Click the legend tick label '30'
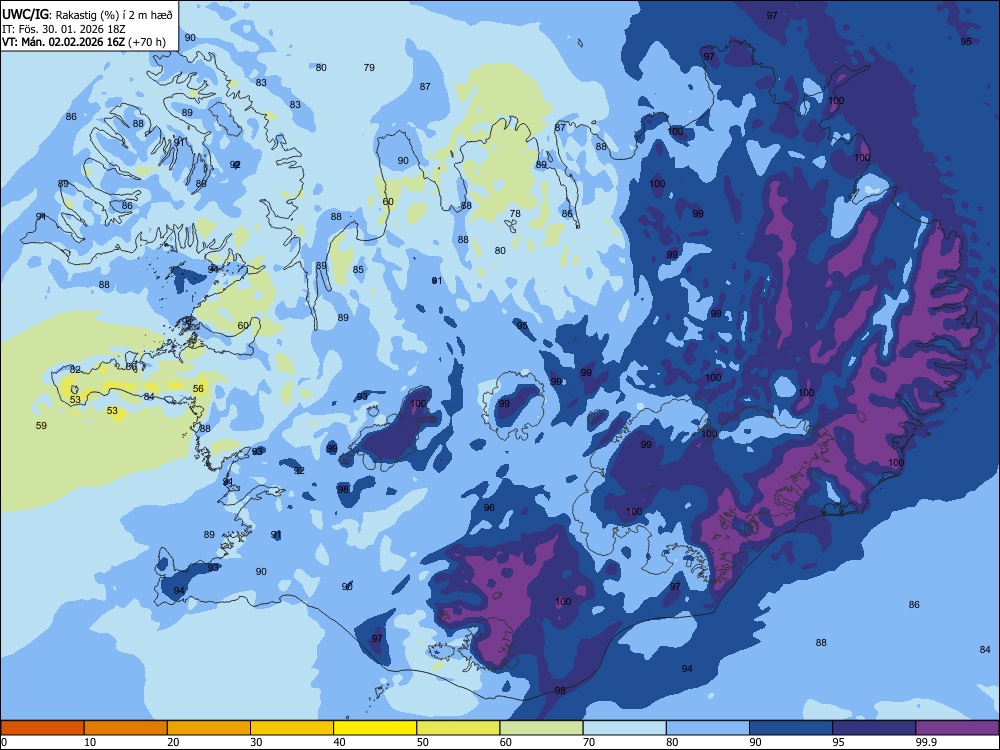Viewport: 1000px width, 750px height. 256,742
